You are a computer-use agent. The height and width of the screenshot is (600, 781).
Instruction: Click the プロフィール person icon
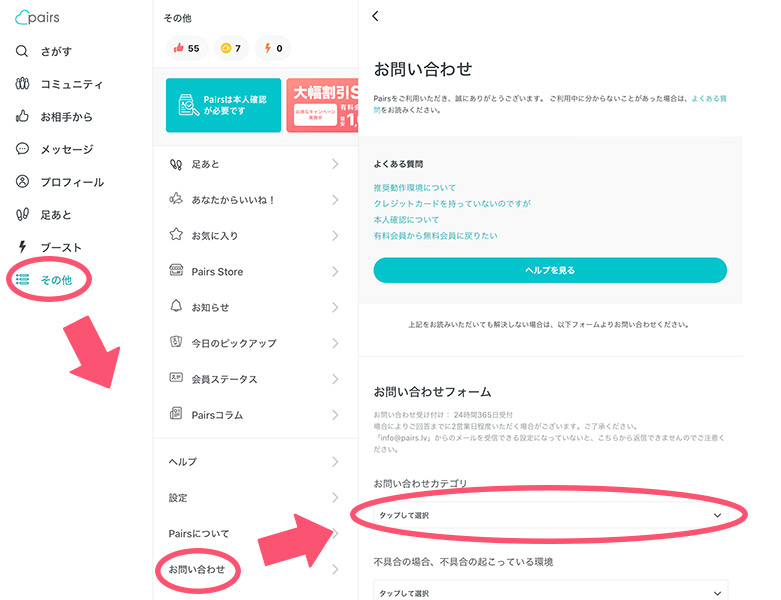(22, 182)
